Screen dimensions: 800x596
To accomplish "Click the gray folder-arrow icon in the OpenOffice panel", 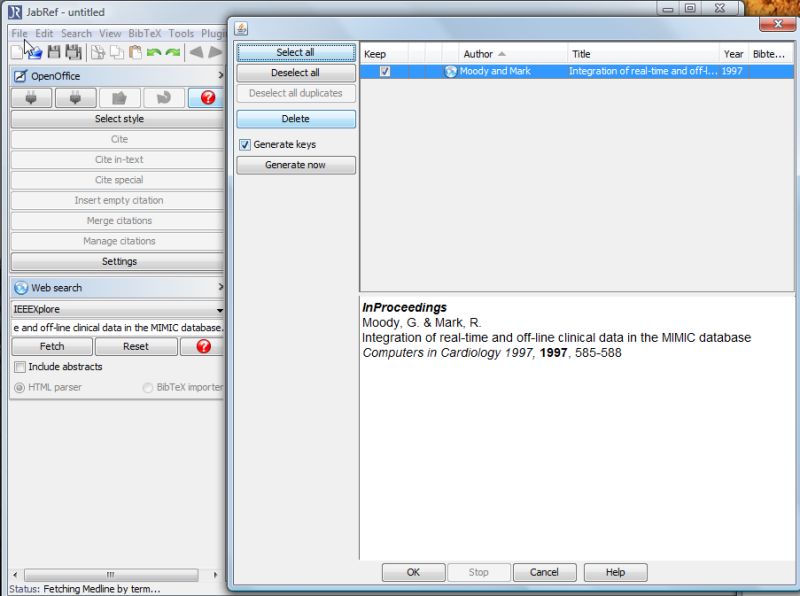I will [119, 97].
